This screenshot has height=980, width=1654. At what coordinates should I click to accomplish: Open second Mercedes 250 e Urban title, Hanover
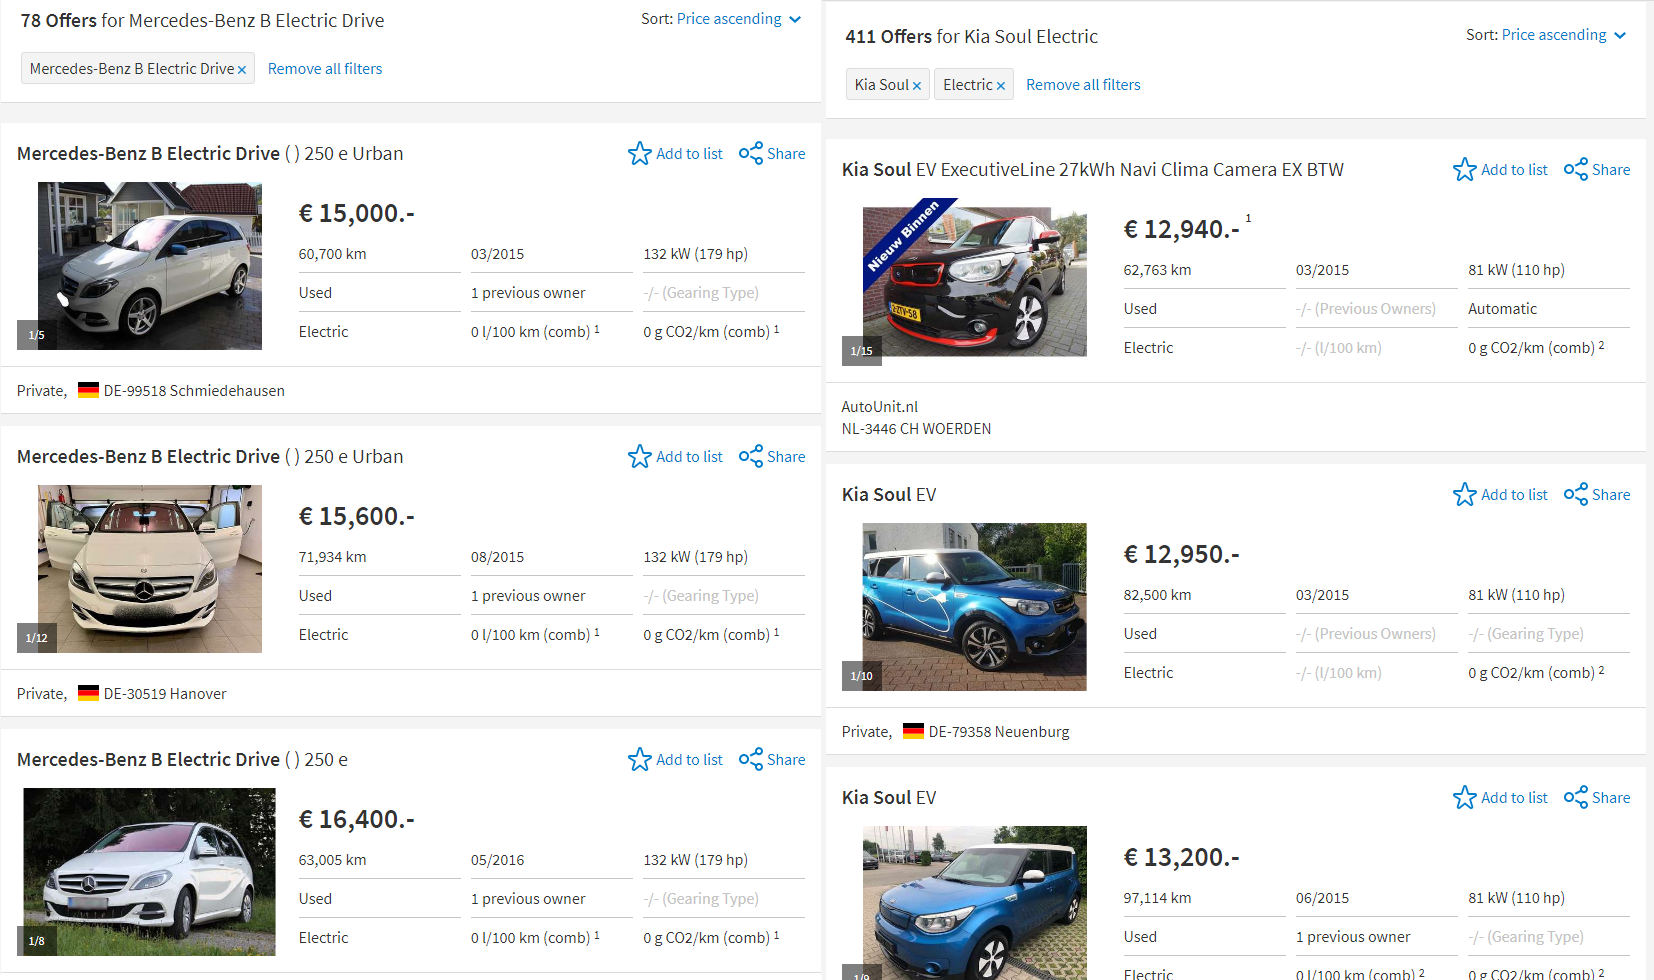tap(210, 456)
